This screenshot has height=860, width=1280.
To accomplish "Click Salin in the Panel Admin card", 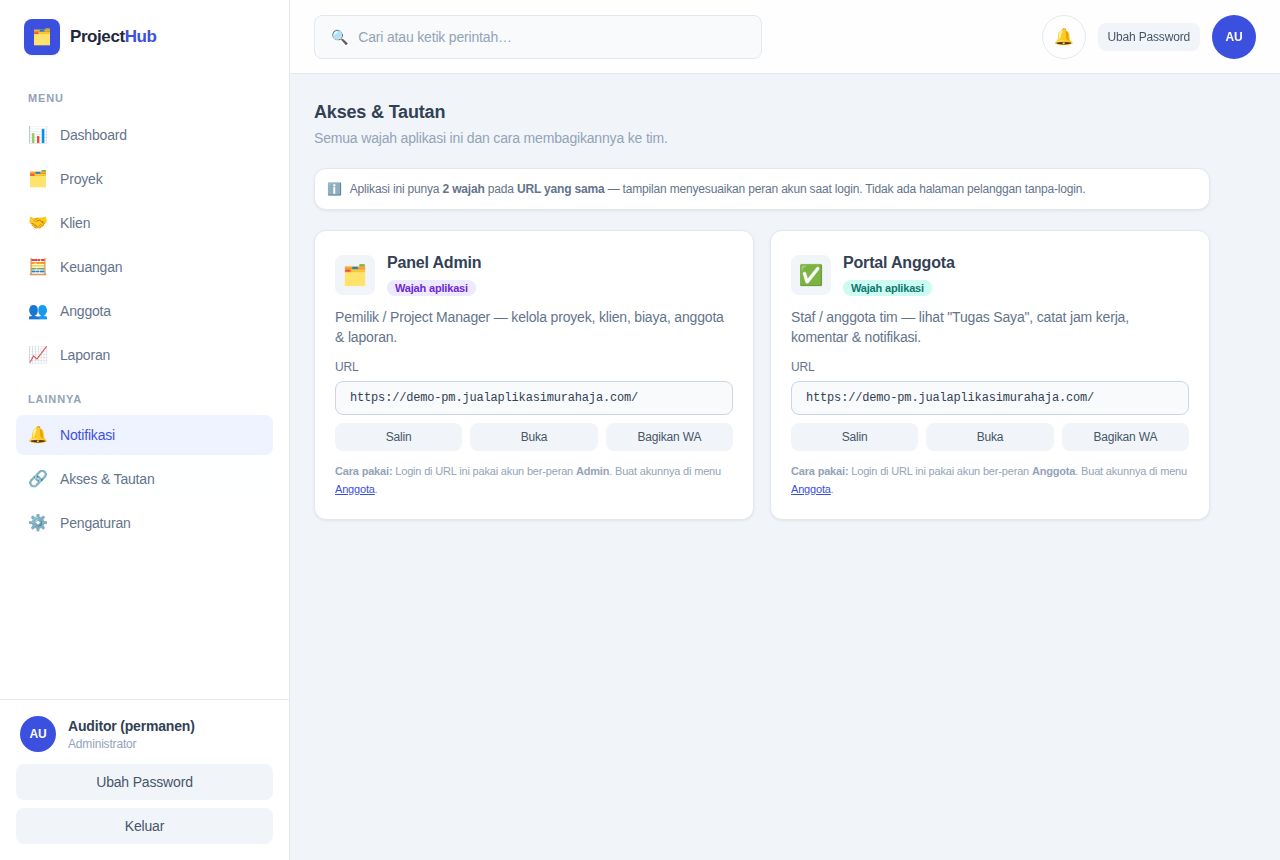I will [x=398, y=437].
